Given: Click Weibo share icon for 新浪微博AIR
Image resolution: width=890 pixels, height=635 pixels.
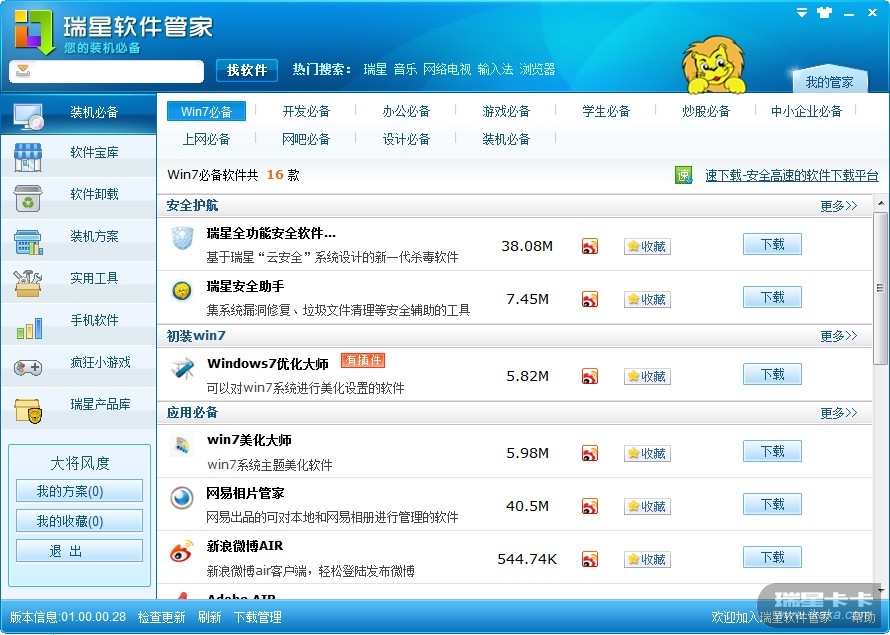Looking at the screenshot, I should point(590,560).
